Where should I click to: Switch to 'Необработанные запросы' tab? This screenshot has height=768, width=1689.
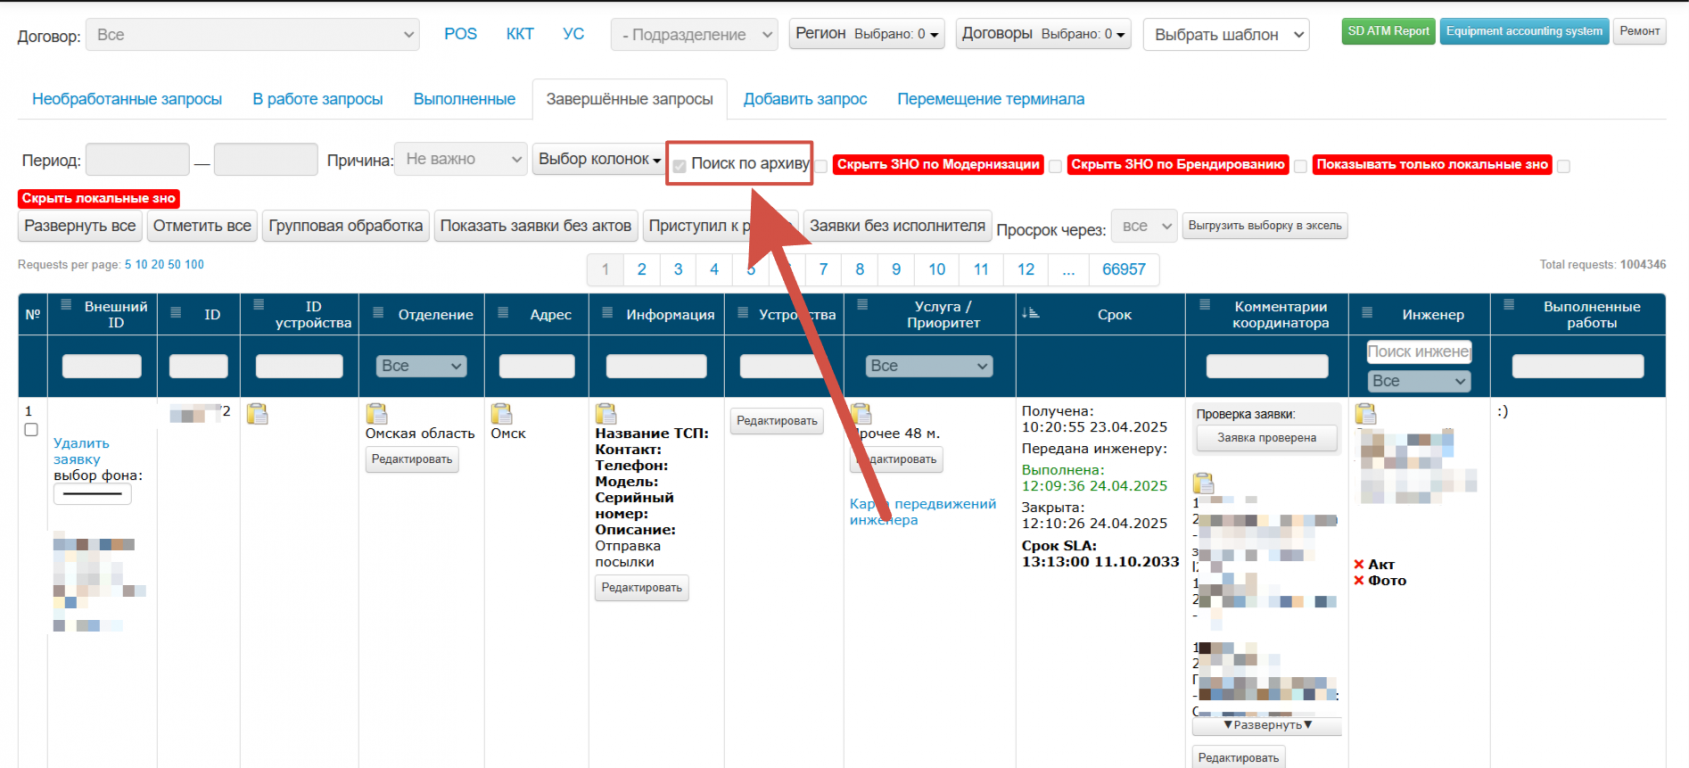[127, 99]
